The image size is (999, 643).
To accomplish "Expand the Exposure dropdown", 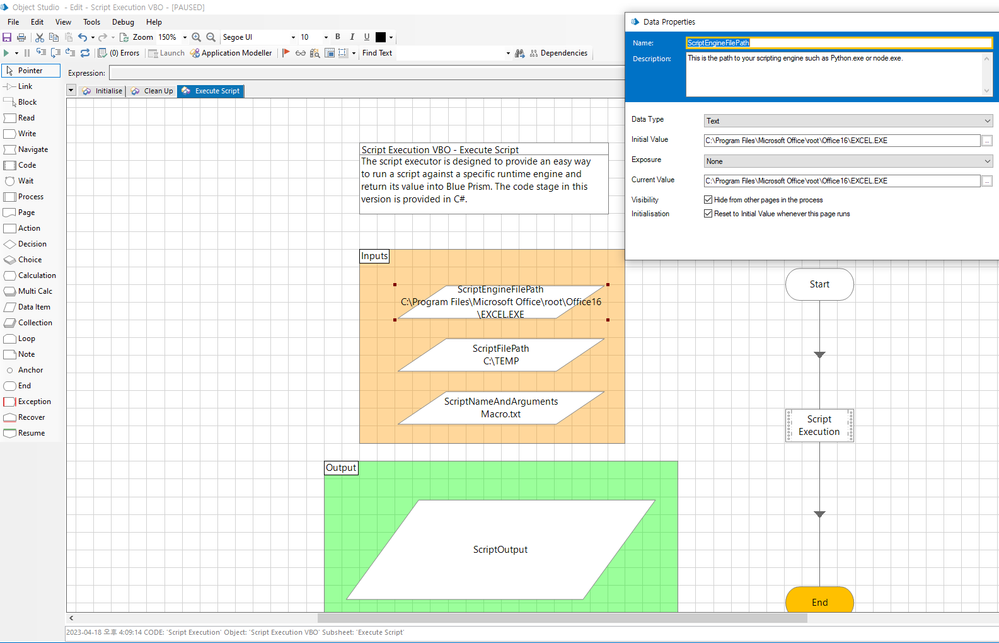I will click(847, 161).
